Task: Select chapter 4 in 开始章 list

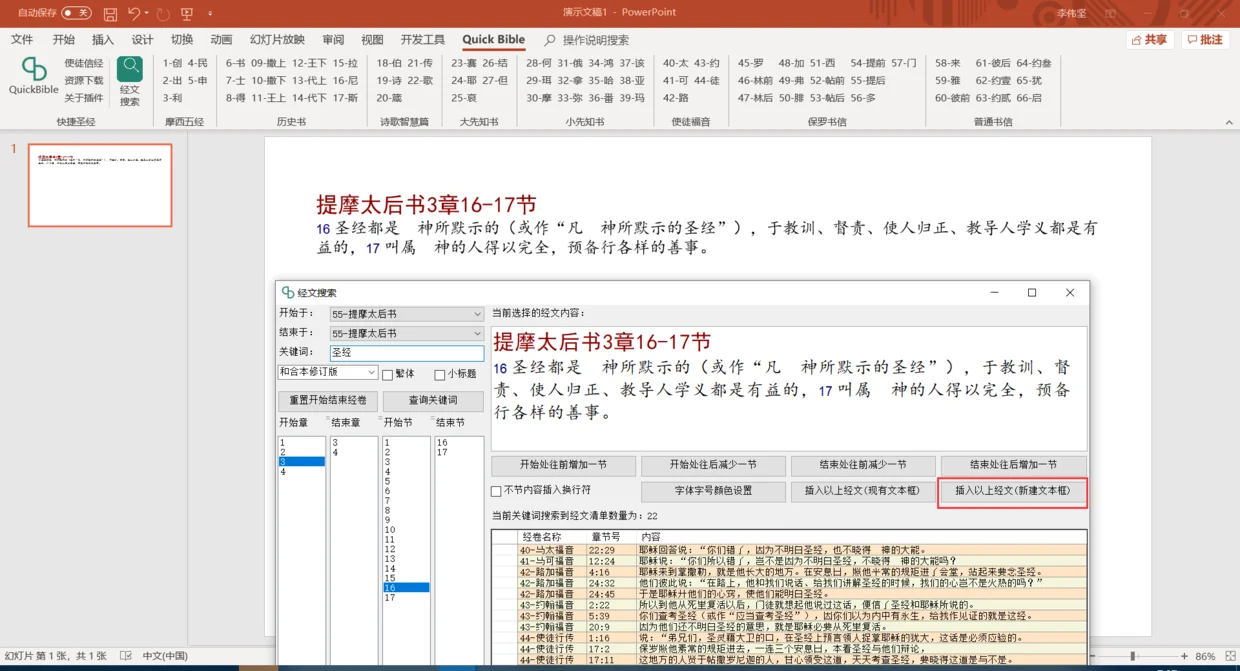Action: click(302, 472)
